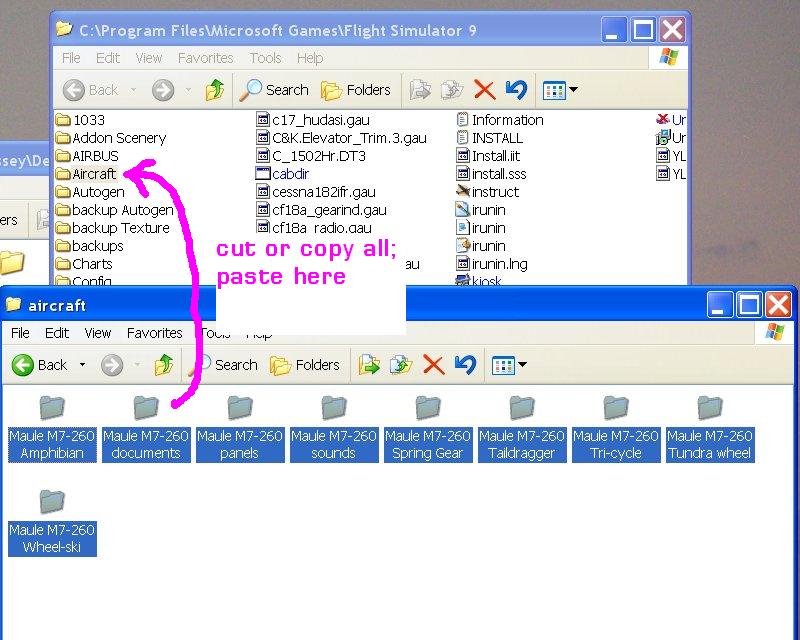Image resolution: width=800 pixels, height=640 pixels.
Task: Click Copy To icon in Flight Simulator 9 window
Action: pyautogui.click(x=452, y=90)
